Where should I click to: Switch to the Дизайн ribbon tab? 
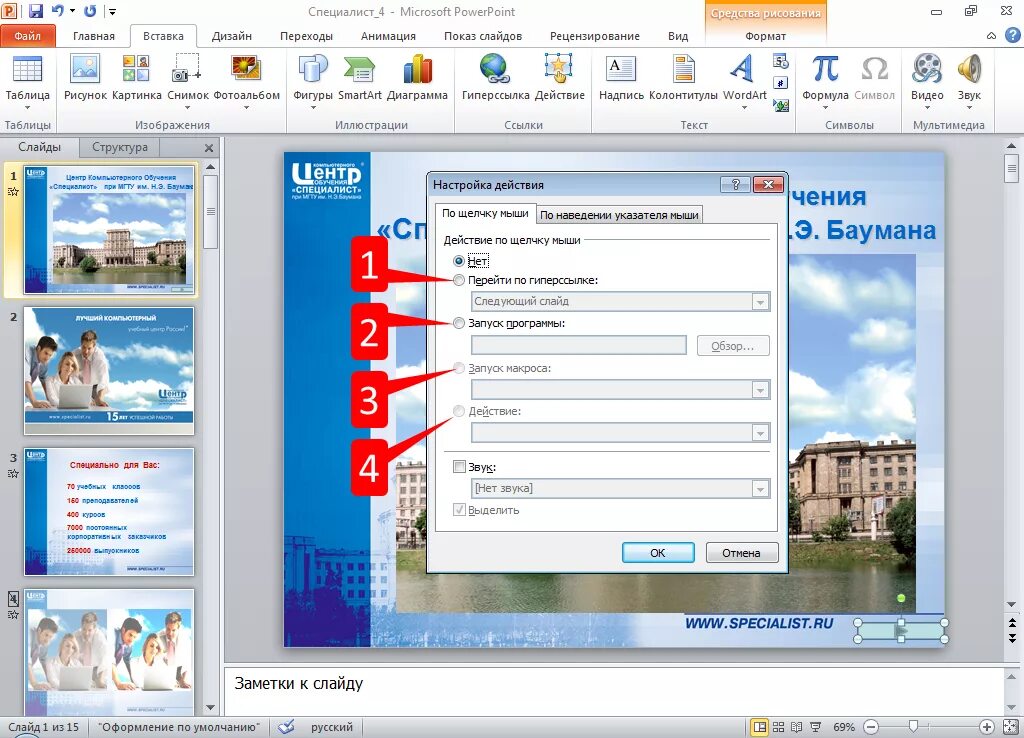click(231, 36)
